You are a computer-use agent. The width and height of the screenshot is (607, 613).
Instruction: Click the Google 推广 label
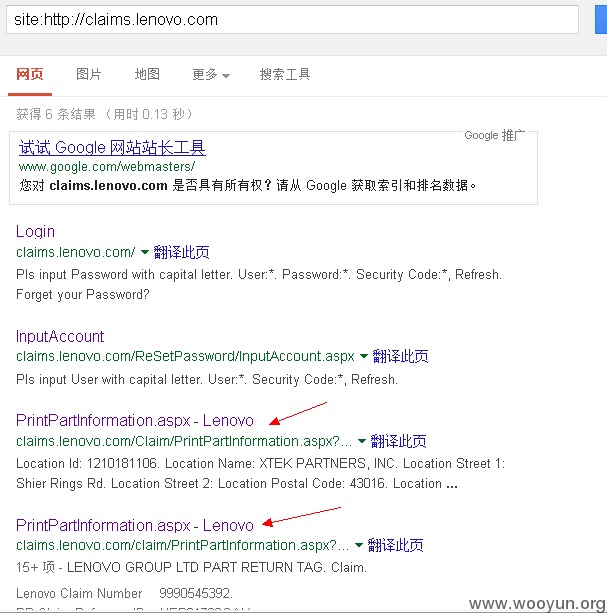[494, 135]
